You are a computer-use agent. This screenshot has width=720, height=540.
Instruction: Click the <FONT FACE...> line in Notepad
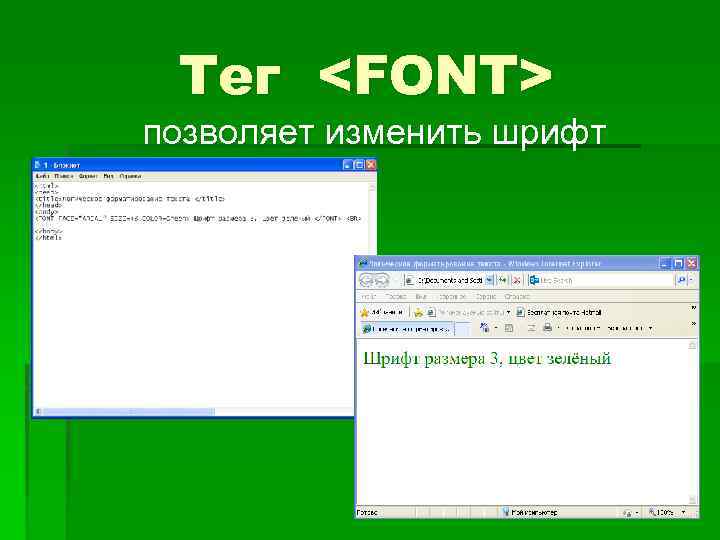[198, 219]
